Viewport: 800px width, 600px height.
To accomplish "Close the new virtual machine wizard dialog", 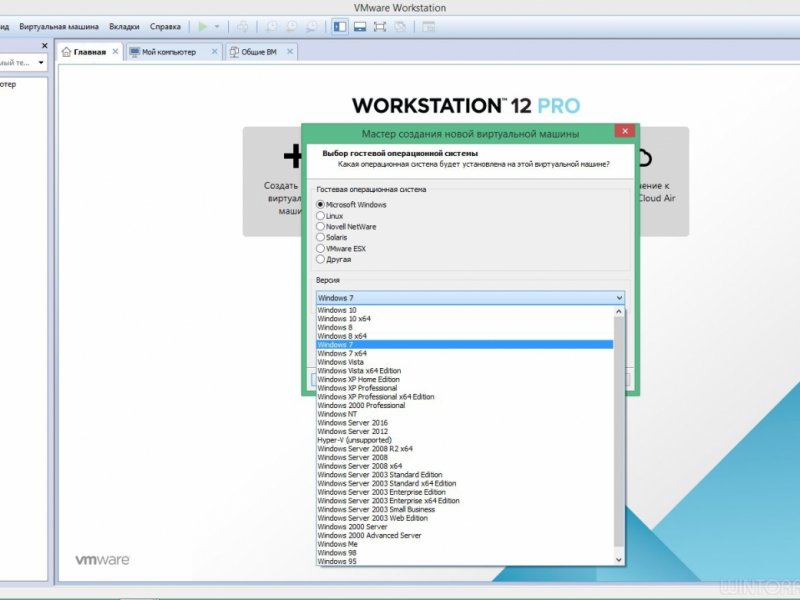I will click(x=625, y=131).
